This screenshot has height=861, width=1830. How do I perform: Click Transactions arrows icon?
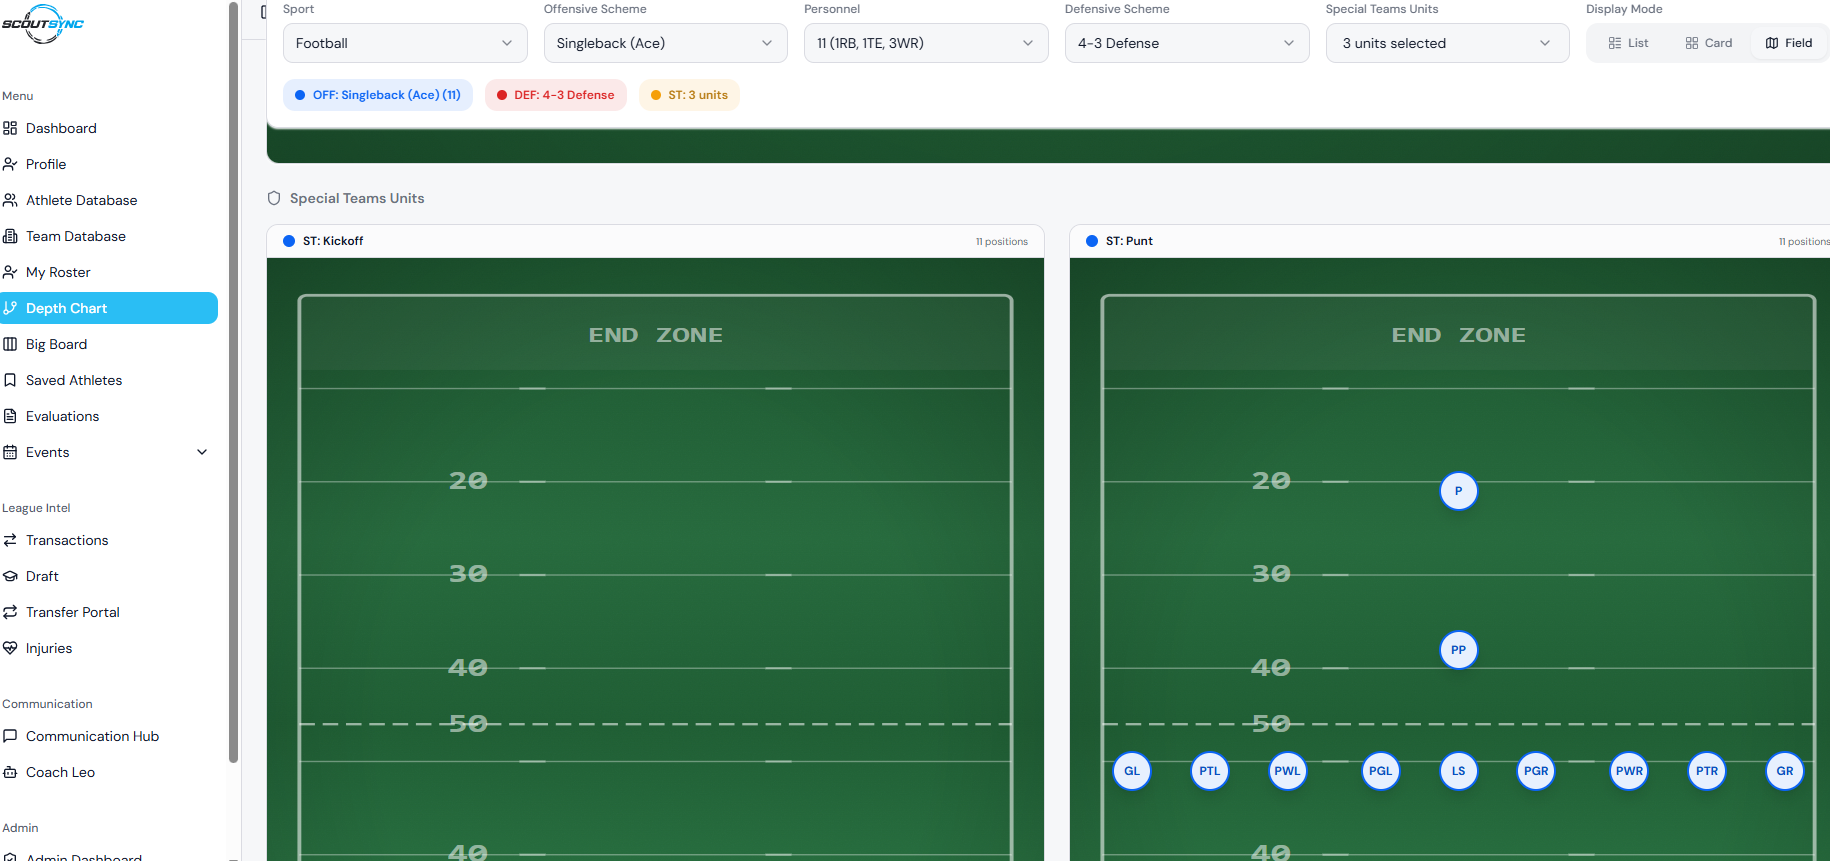click(x=10, y=540)
